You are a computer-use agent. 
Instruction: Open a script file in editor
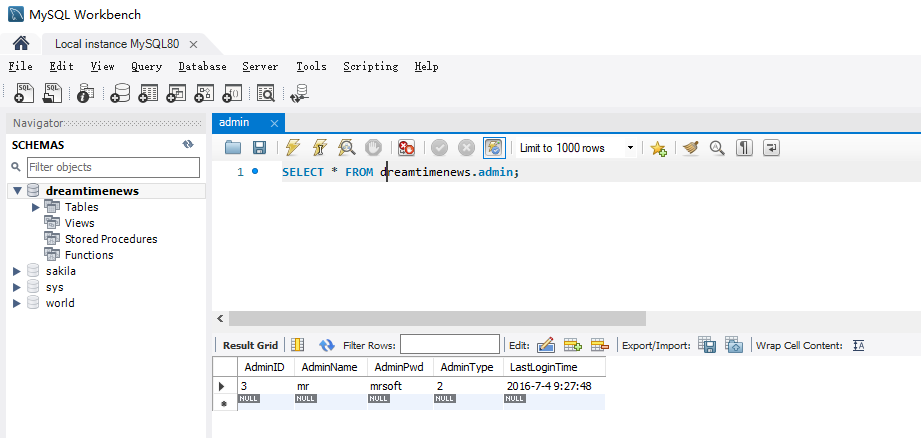point(233,148)
